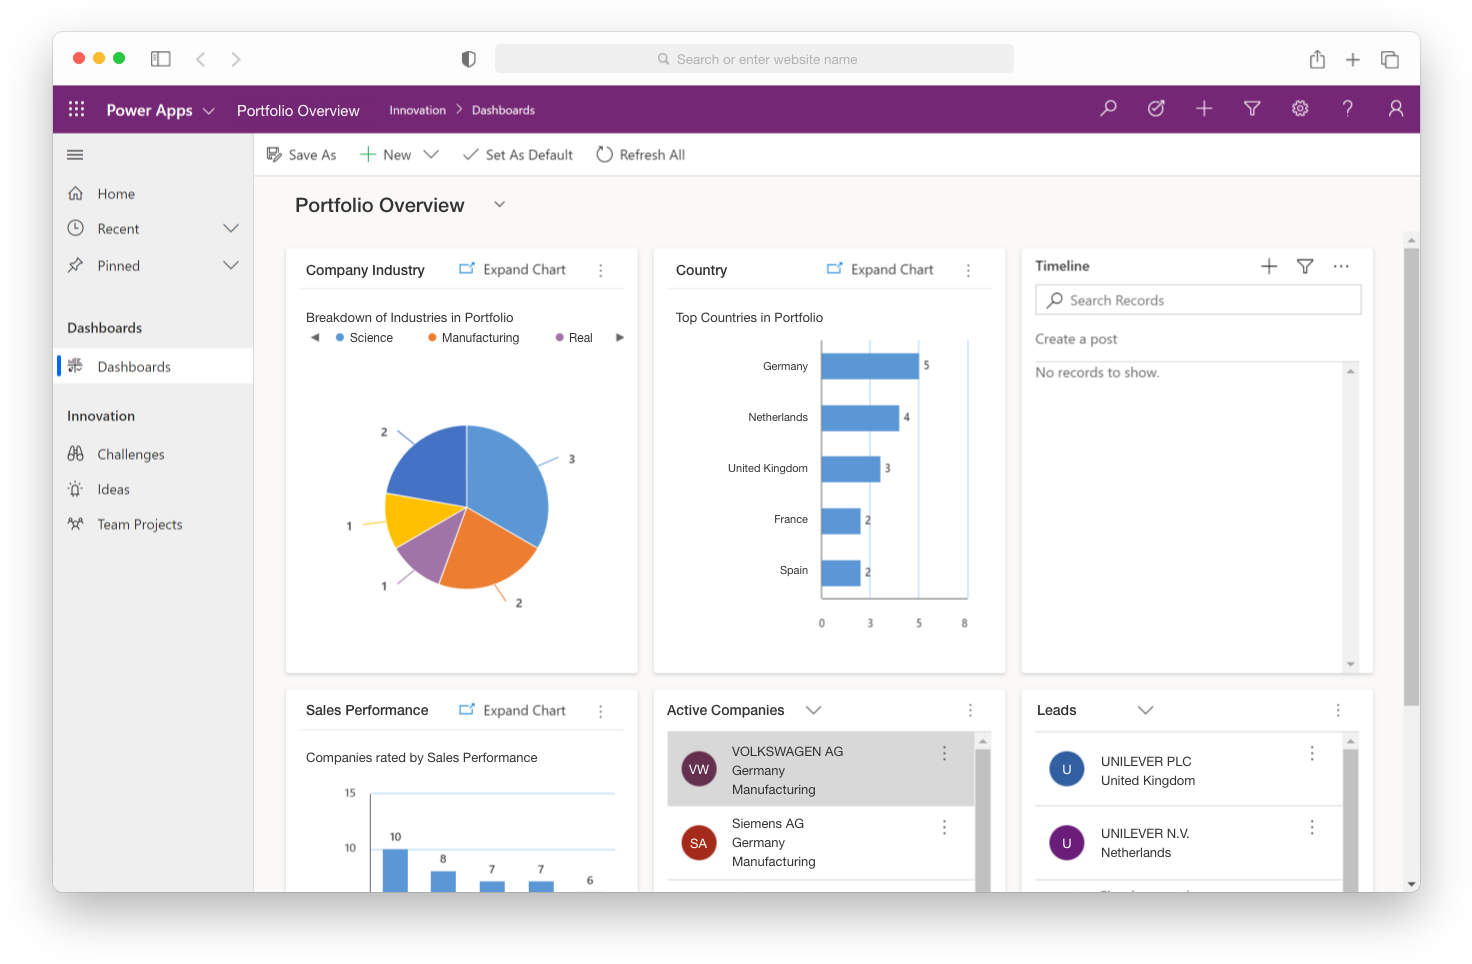The width and height of the screenshot is (1472, 964).
Task: Expand the Sales Performance chart
Action: click(x=512, y=710)
